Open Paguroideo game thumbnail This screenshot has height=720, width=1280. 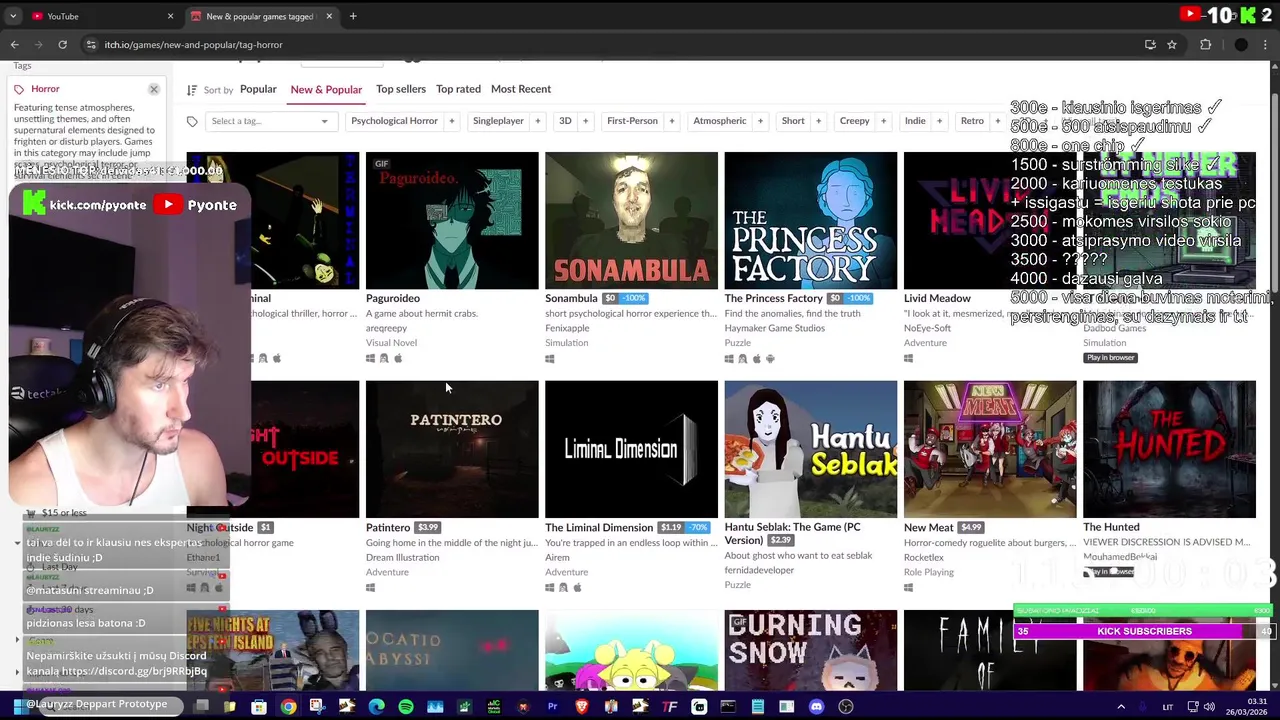tap(452, 220)
